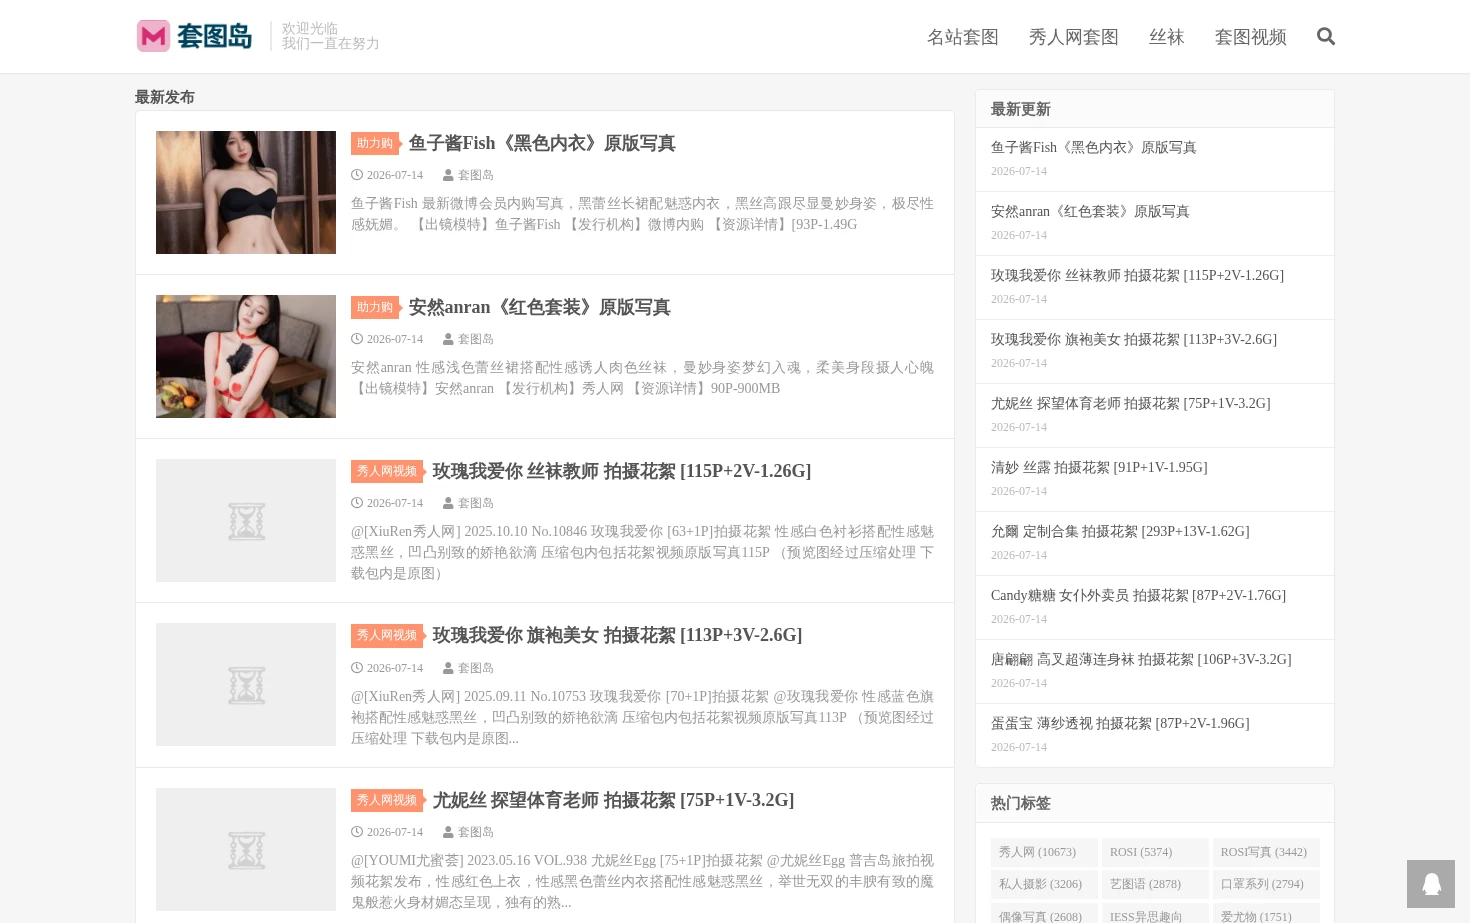Select the 艺图语 (2878) tag
The height and width of the screenshot is (923, 1470).
tap(1155, 884)
